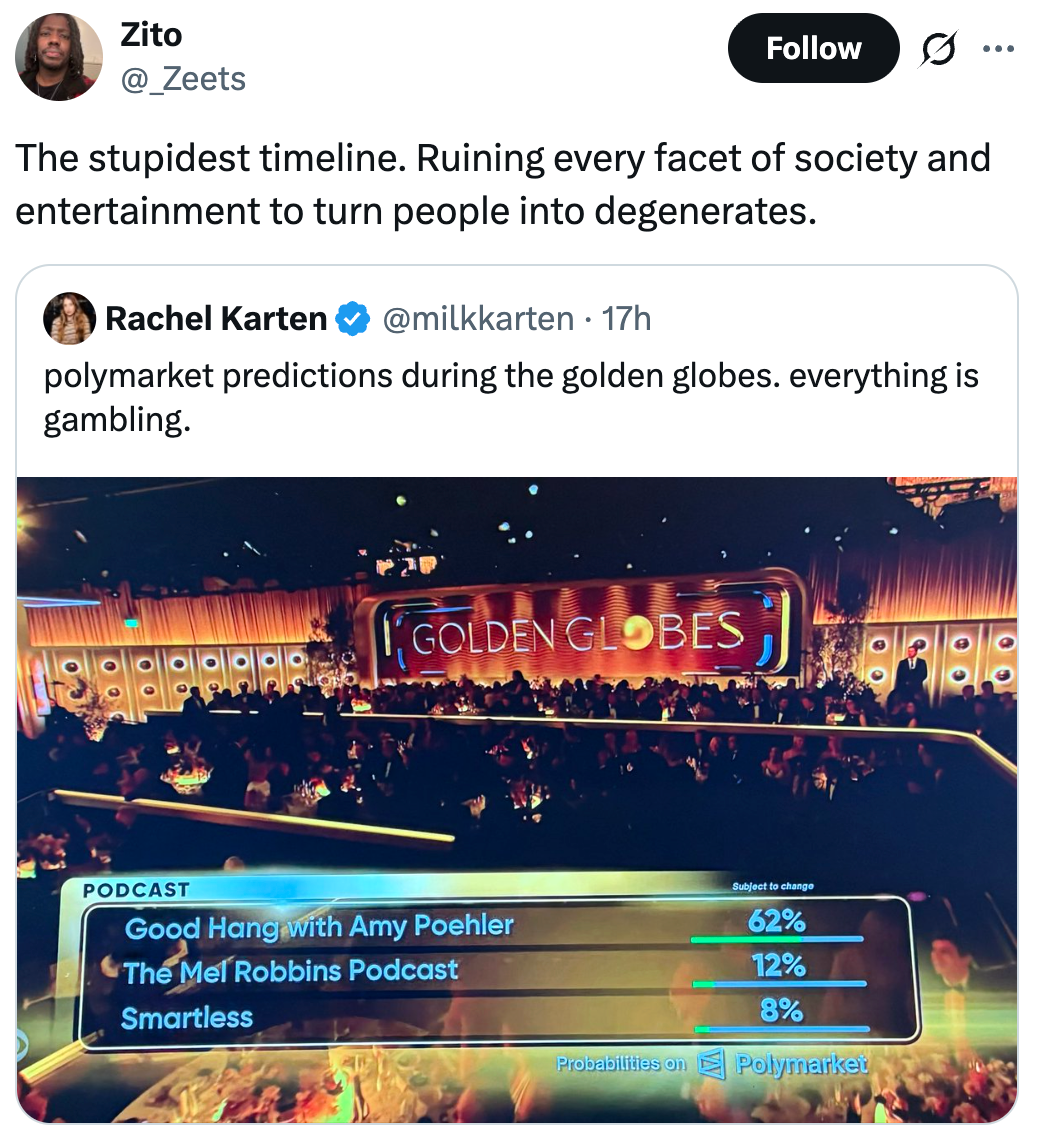Open Zito's profile avatar
1040x1146 pixels.
coord(59,57)
